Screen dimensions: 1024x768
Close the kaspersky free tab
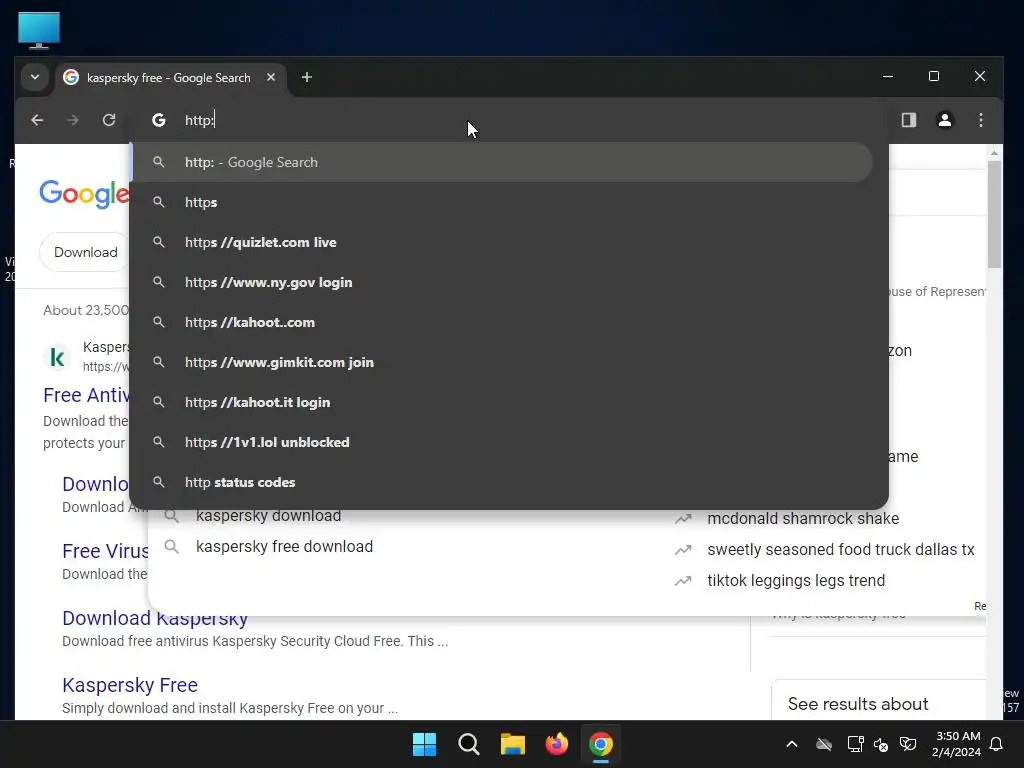(x=271, y=77)
